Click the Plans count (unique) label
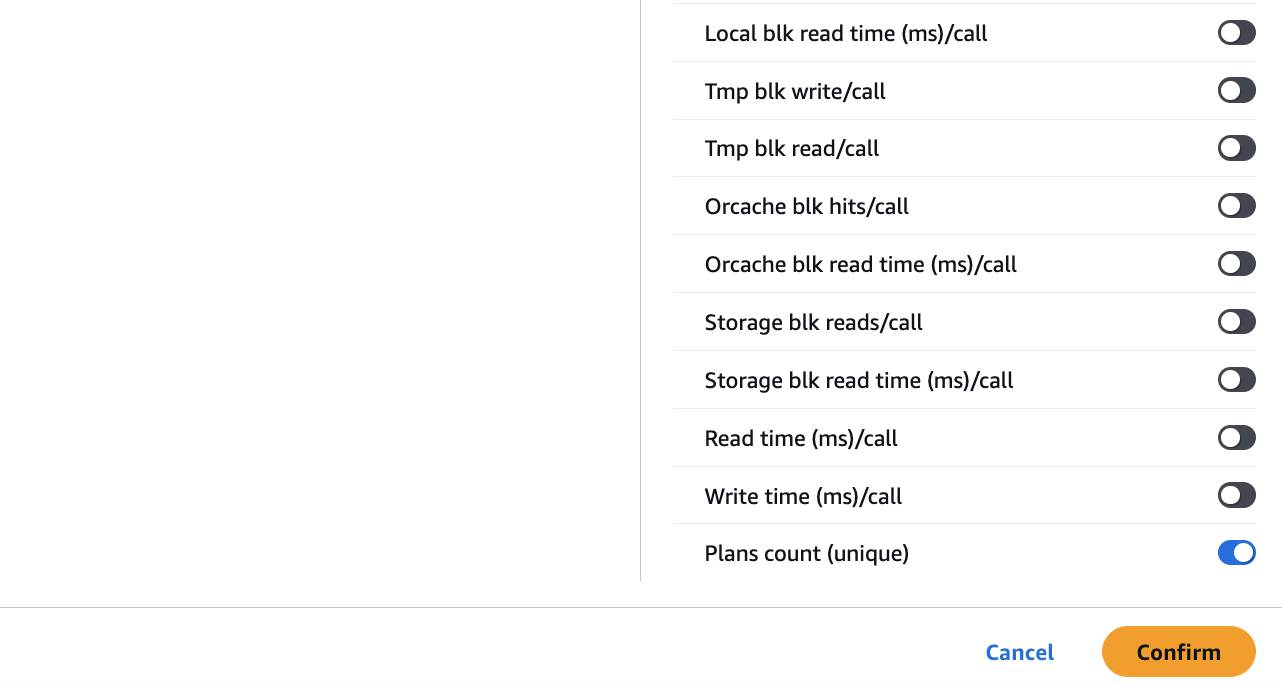1282x686 pixels. coord(806,553)
